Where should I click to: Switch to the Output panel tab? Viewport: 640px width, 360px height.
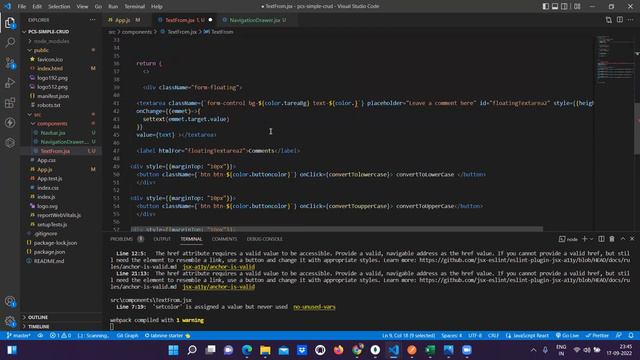coord(162,239)
